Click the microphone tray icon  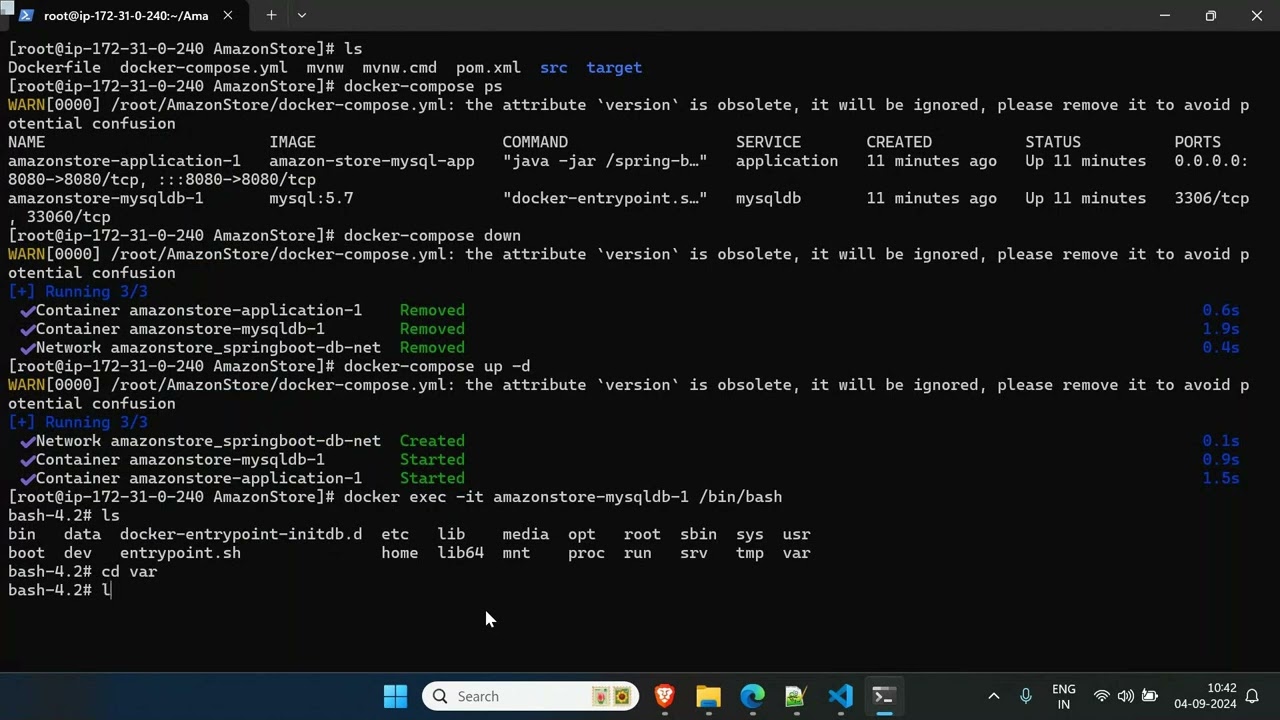click(1025, 696)
